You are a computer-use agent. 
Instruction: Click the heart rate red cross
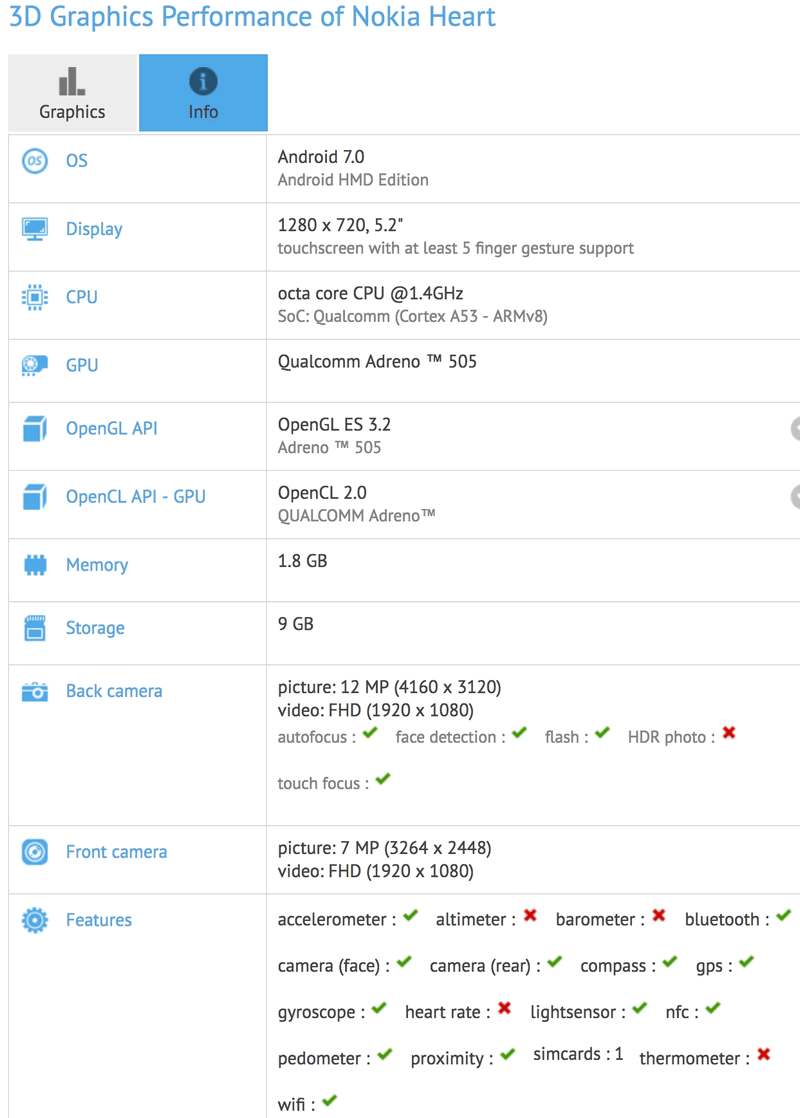tap(505, 1008)
